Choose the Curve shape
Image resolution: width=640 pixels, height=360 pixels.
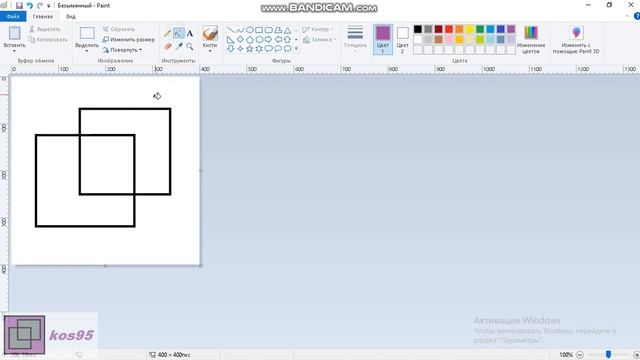click(240, 30)
